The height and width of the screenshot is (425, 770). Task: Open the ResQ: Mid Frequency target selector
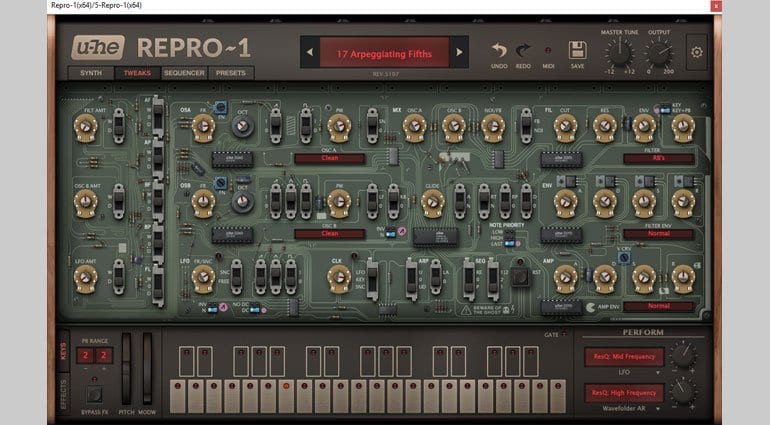tap(624, 357)
